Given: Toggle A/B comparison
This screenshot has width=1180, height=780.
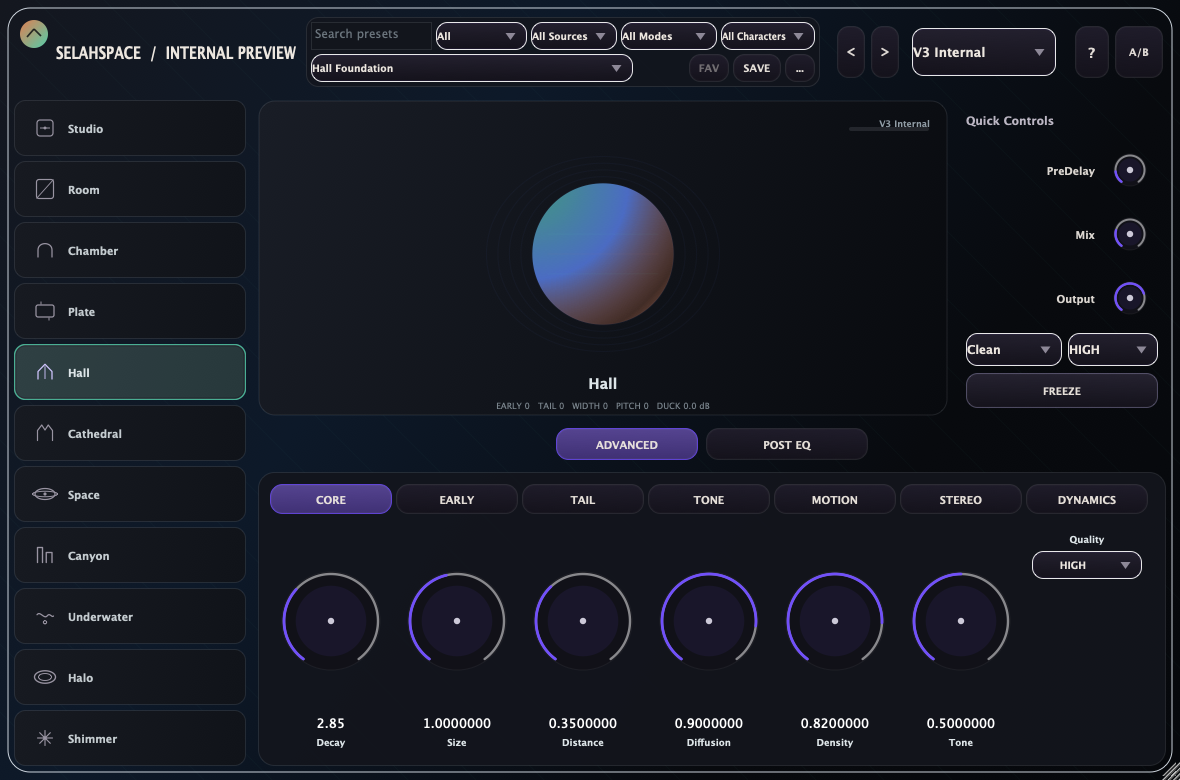Looking at the screenshot, I should 1139,52.
